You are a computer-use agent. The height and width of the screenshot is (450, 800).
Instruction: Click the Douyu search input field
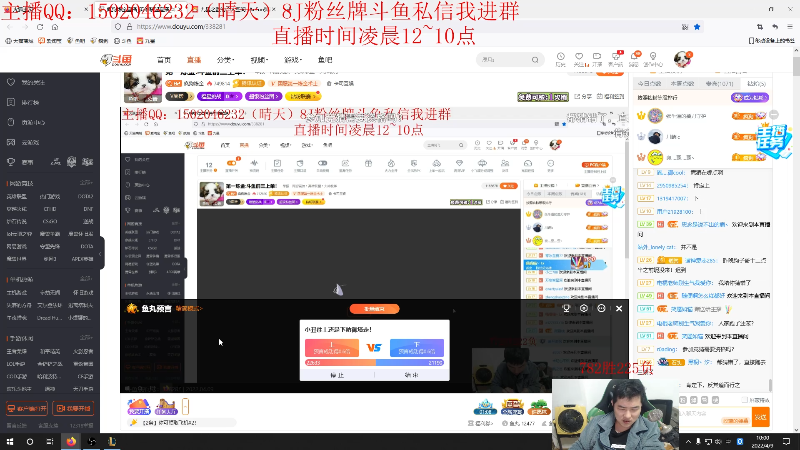click(x=503, y=60)
